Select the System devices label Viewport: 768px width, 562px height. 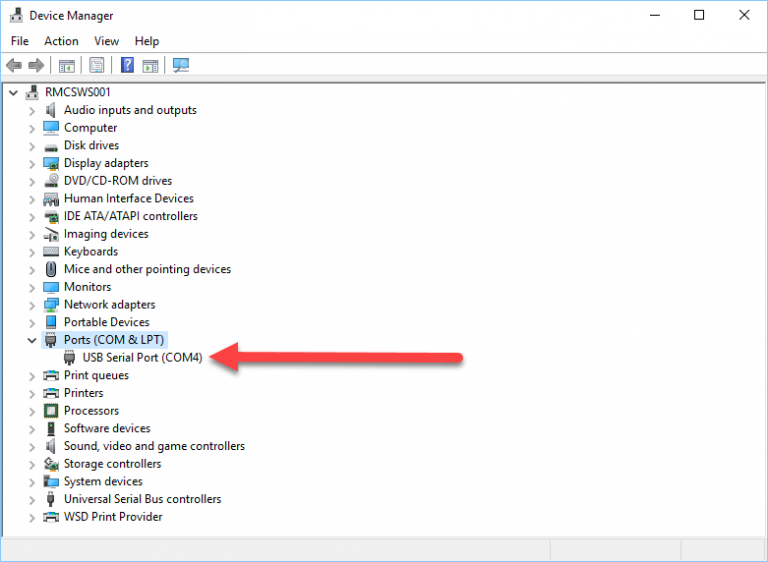[x=103, y=481]
